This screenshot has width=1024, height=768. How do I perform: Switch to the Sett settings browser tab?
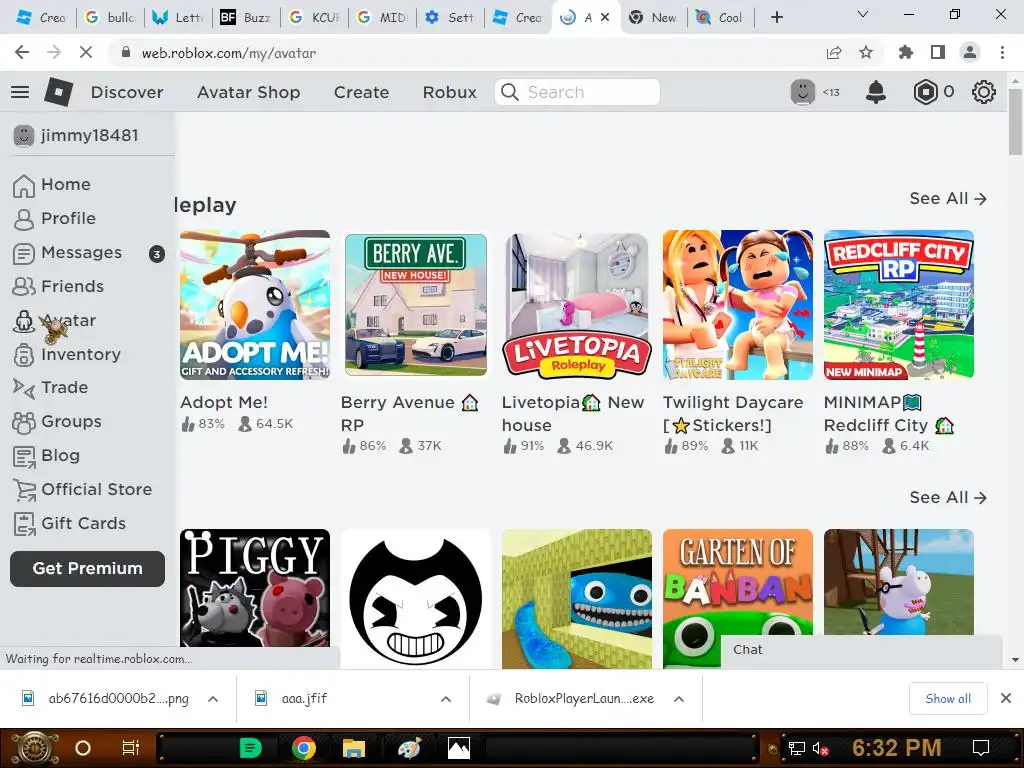pos(449,18)
